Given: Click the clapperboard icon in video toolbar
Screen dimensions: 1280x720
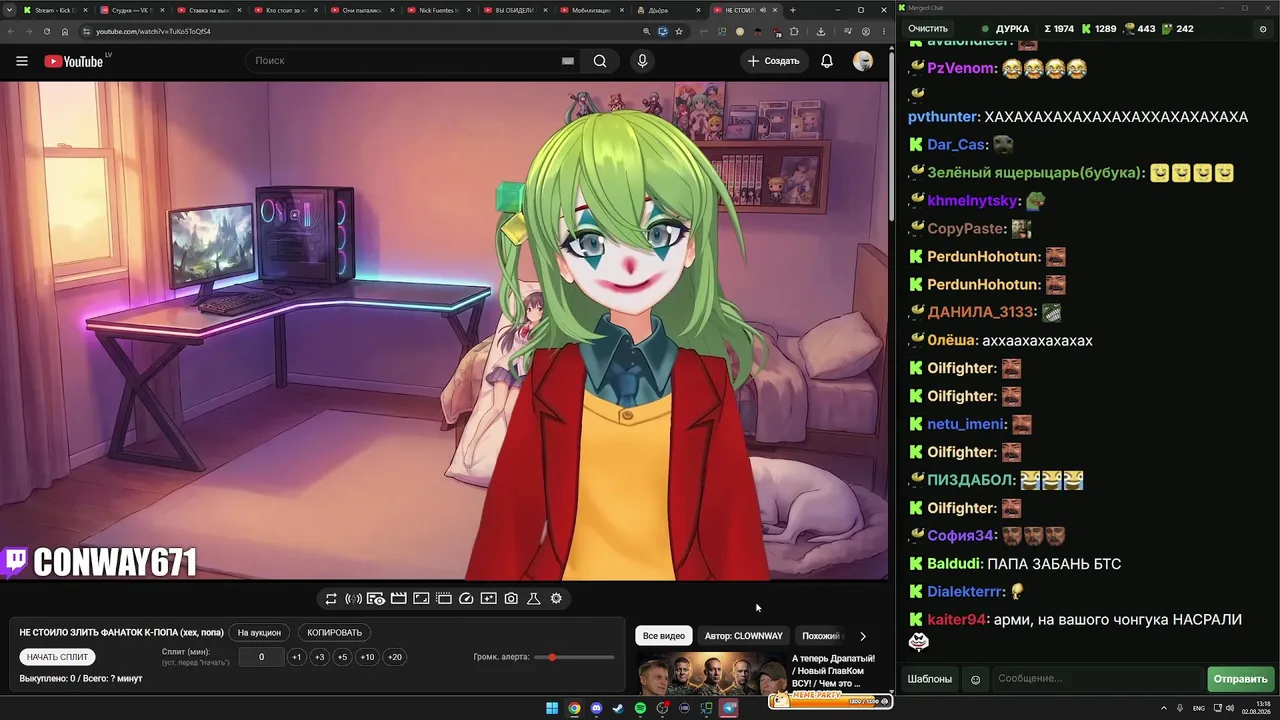Looking at the screenshot, I should point(398,599).
